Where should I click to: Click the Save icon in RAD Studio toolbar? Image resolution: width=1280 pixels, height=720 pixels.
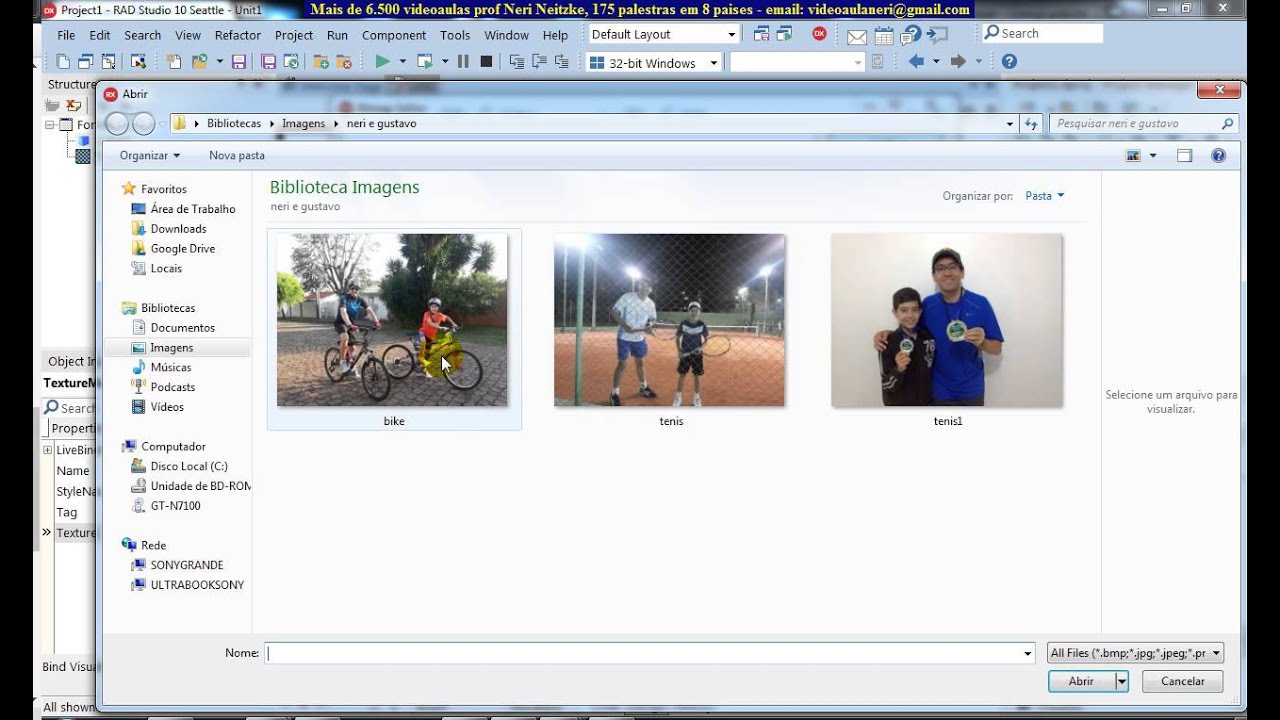[x=239, y=62]
